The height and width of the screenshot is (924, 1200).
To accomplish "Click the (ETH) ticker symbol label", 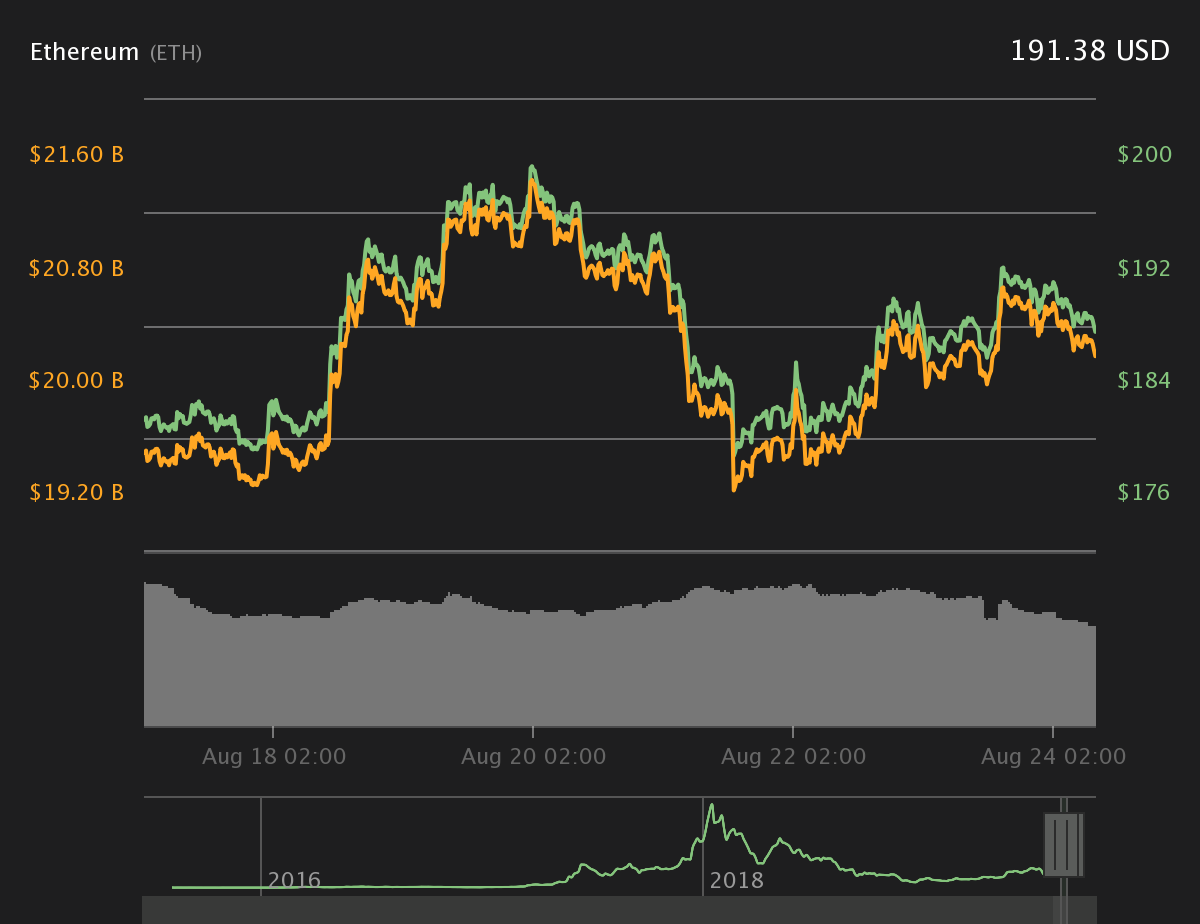I will (x=176, y=53).
